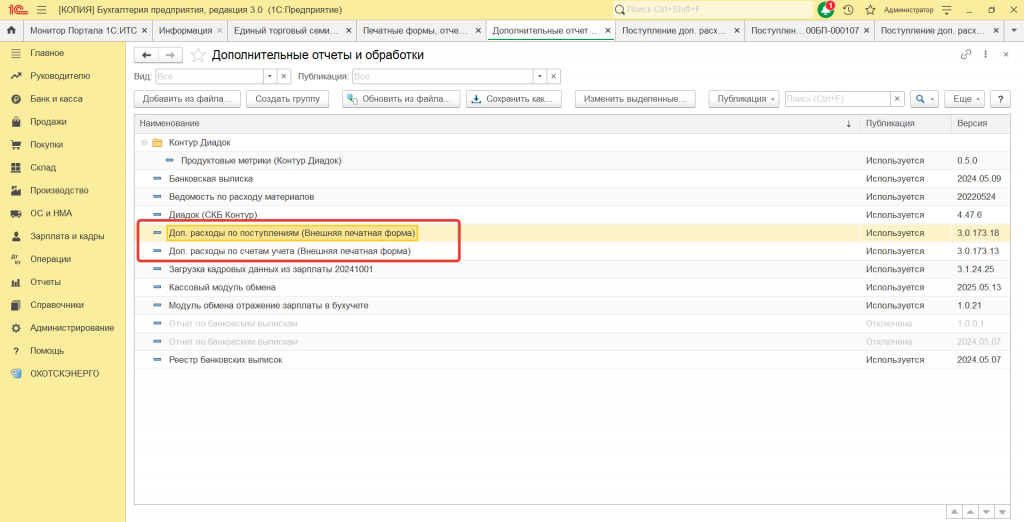This screenshot has height=522, width=1024.
Task: Open favorites star icon in title bar
Action: coord(870,10)
